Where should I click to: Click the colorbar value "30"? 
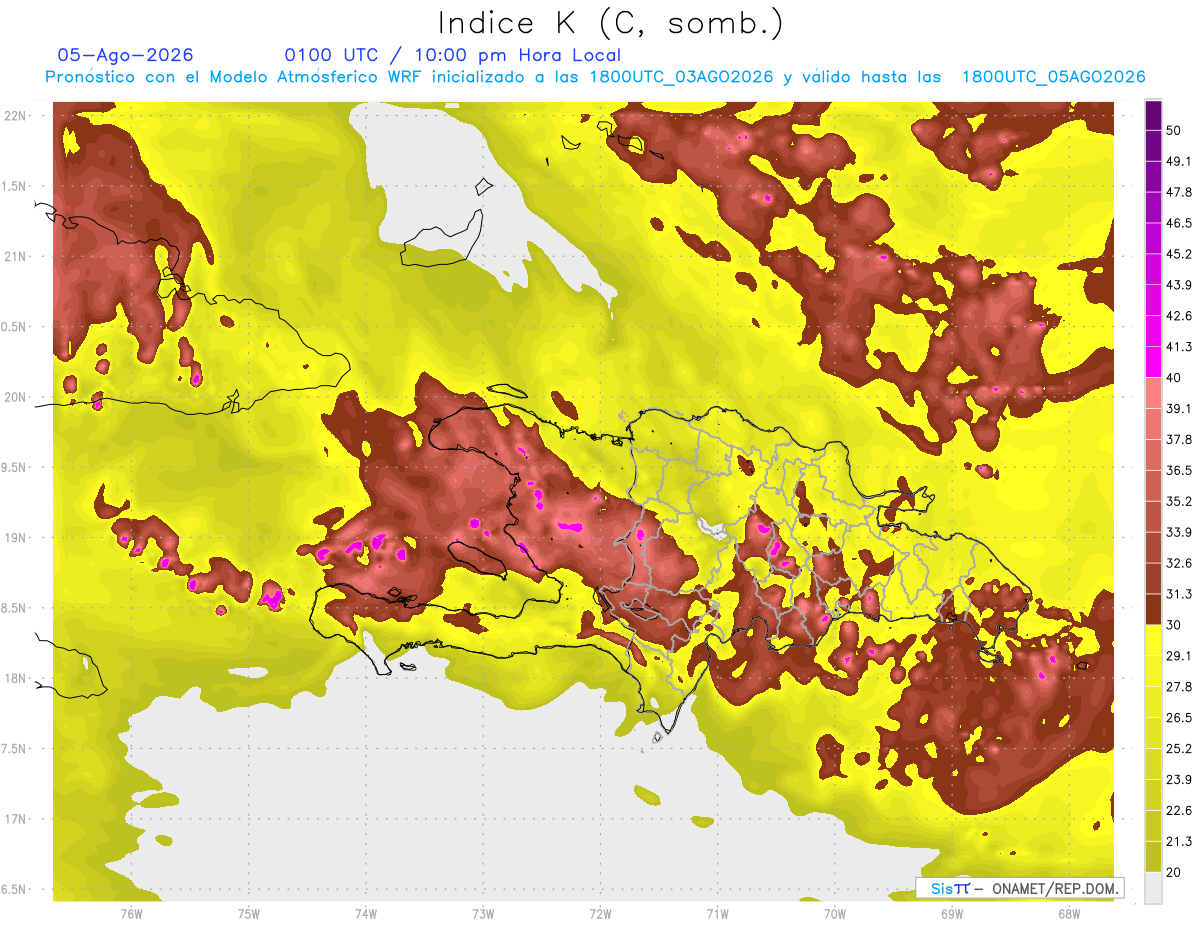pyautogui.click(x=1174, y=625)
